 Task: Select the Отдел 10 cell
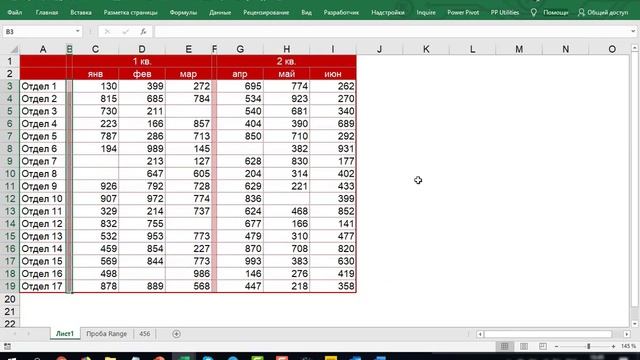[43, 199]
